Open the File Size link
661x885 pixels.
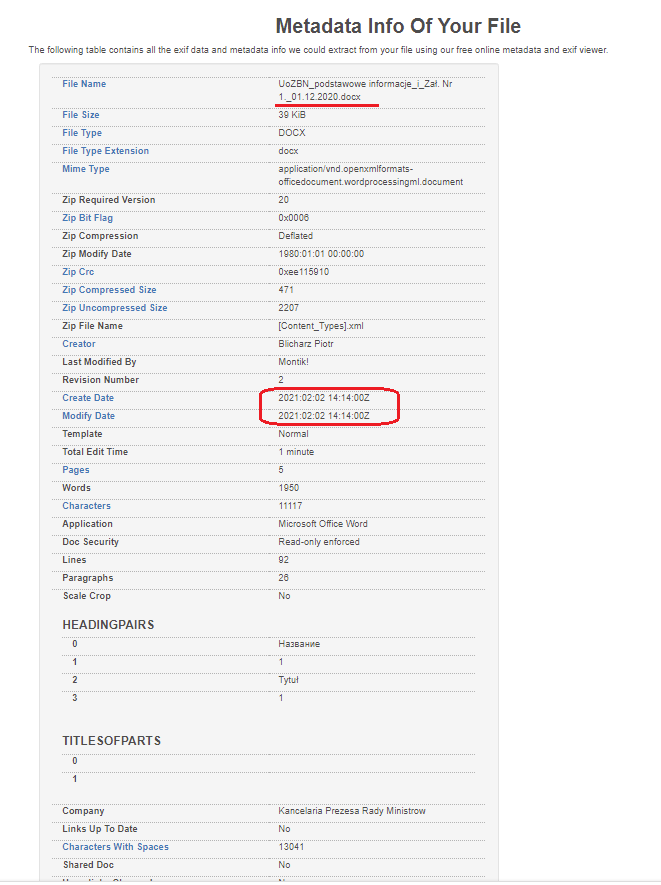83,116
